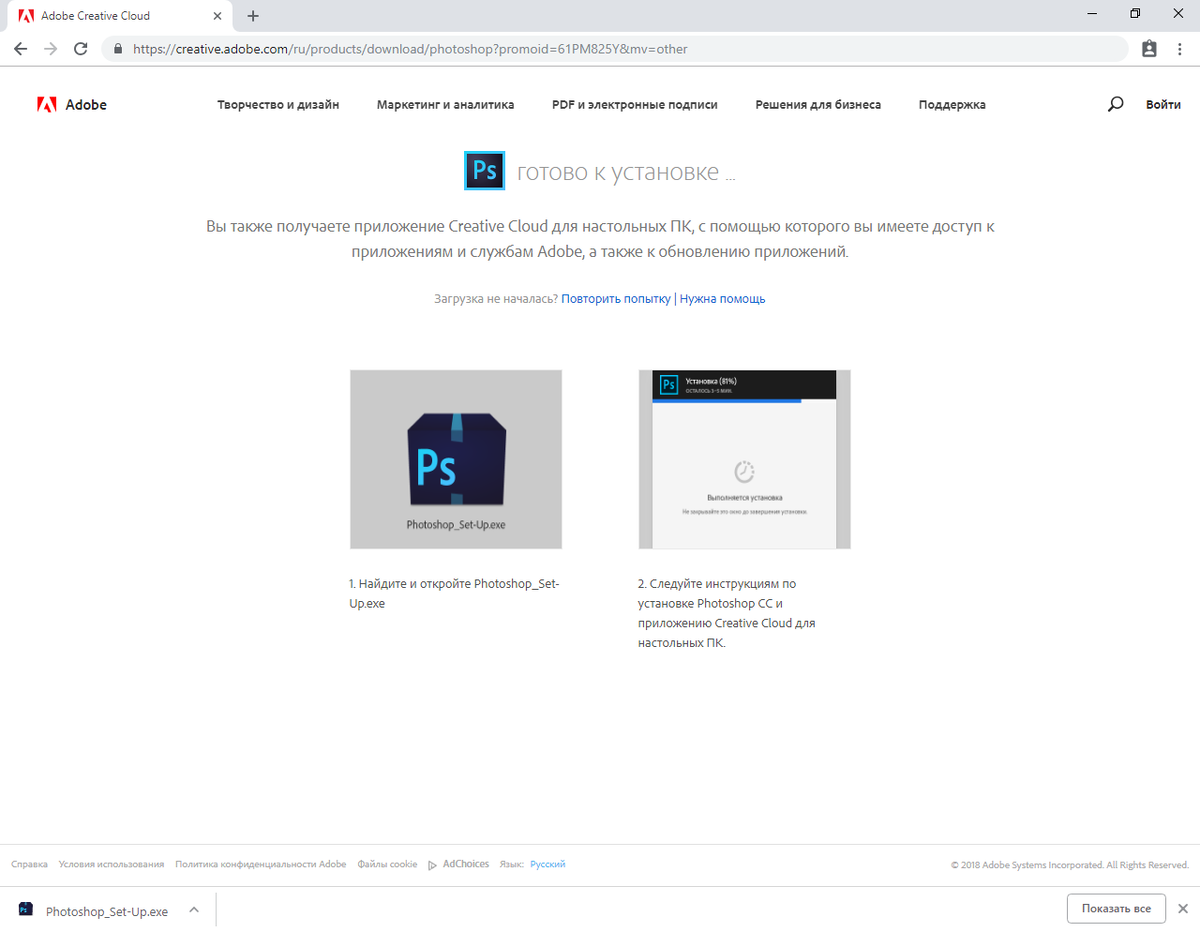Click step 1 Найдите и откройте text
The width and height of the screenshot is (1200, 932).
453,593
